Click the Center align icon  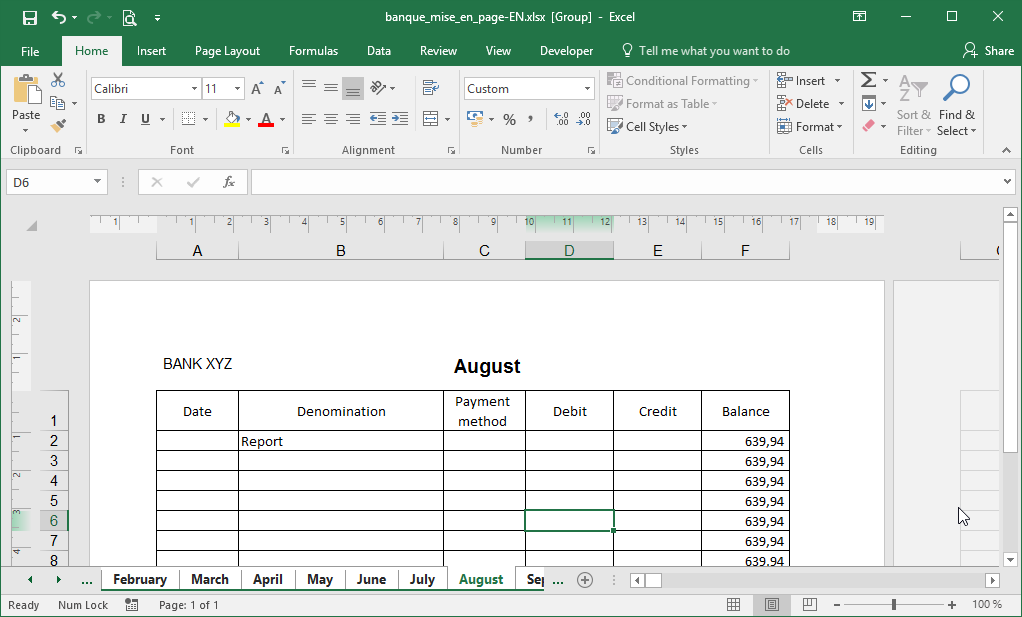pyautogui.click(x=331, y=119)
